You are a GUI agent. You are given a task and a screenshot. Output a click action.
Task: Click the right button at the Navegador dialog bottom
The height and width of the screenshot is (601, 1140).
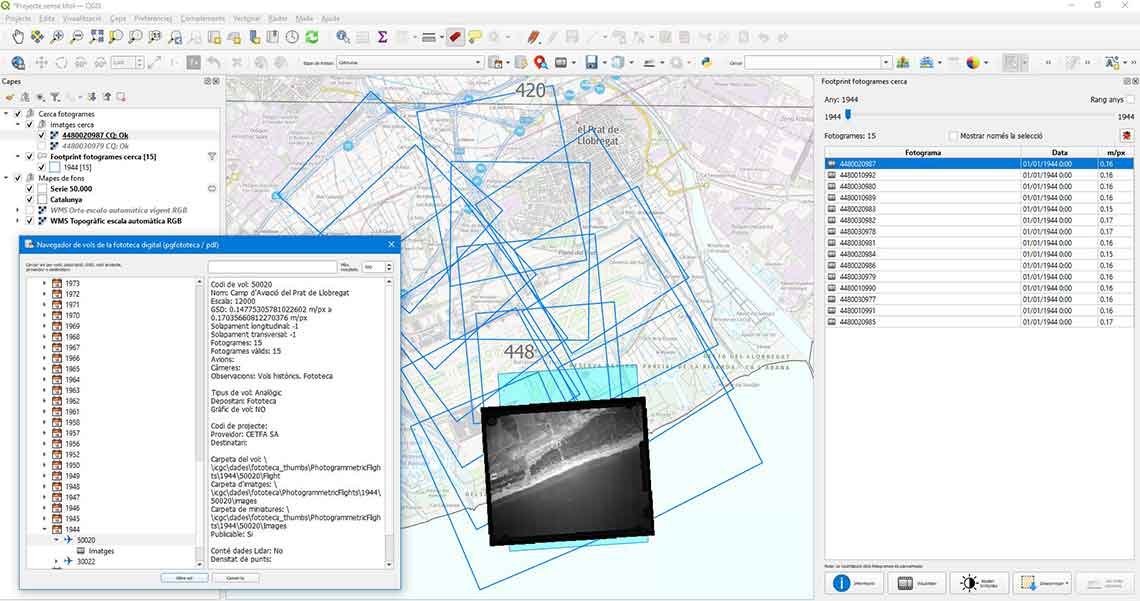tap(236, 578)
